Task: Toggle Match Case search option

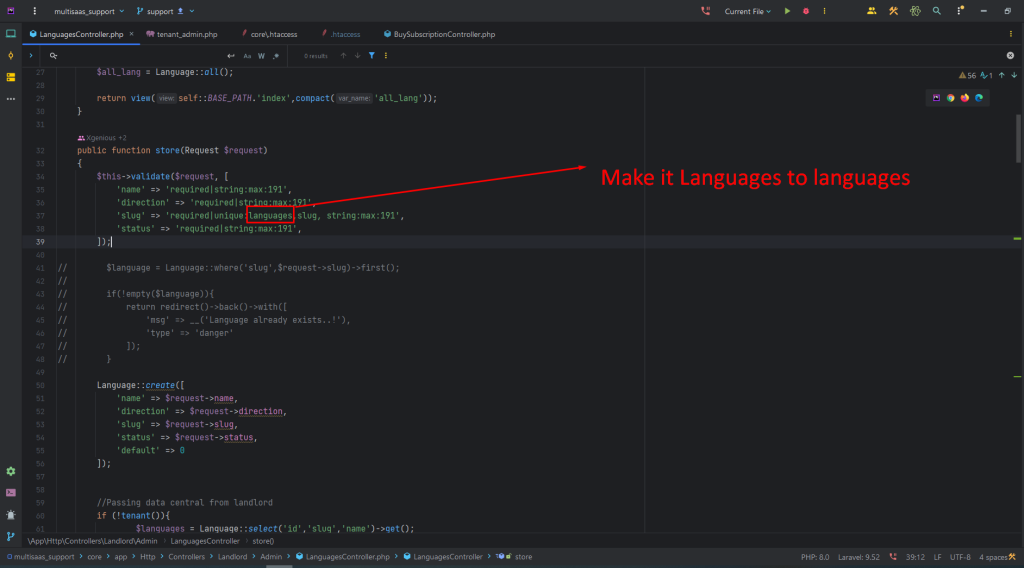Action: click(247, 56)
